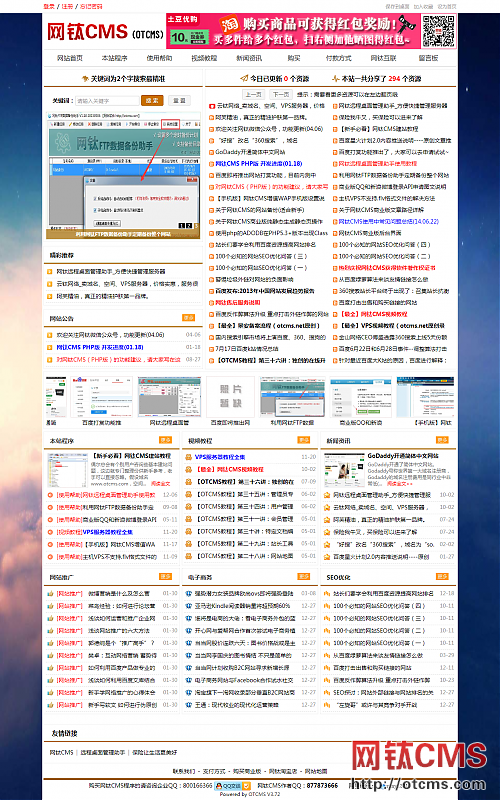Click 更多 in the 网站推广 section

coord(165,577)
